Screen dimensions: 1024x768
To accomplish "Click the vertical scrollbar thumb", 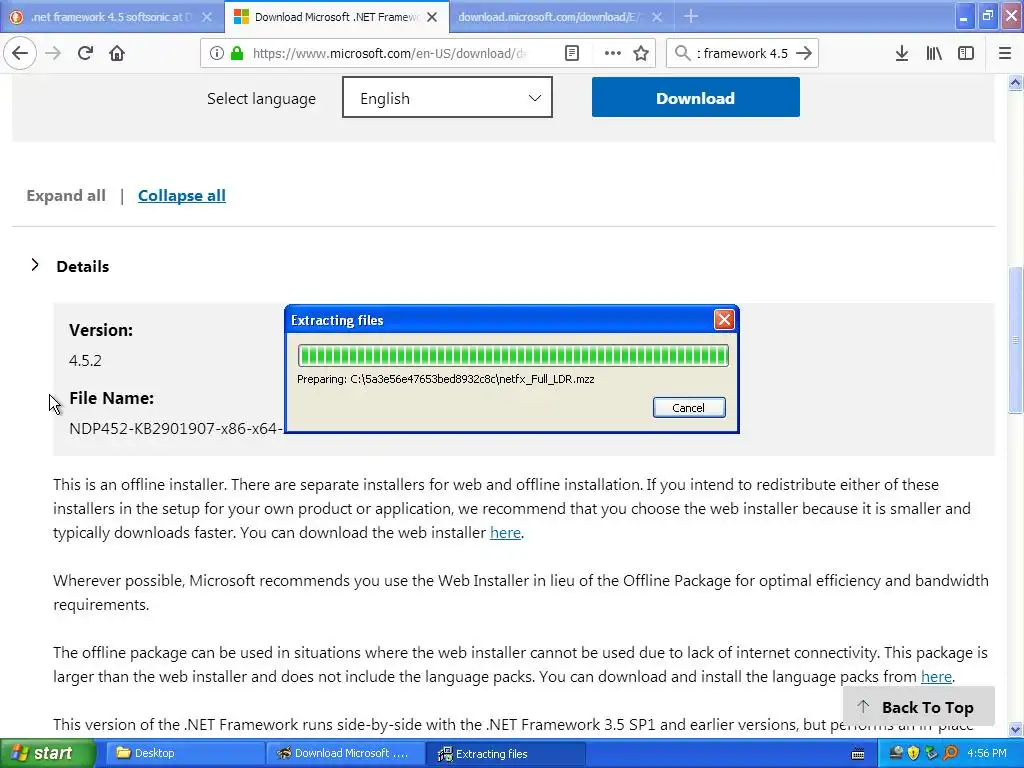I will pyautogui.click(x=1015, y=340).
